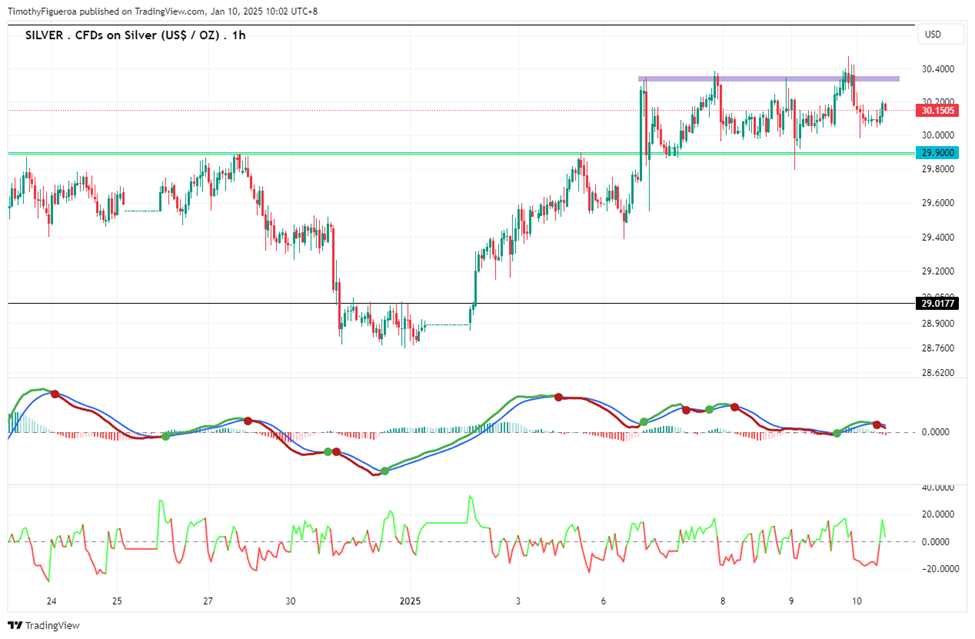Select the cyan 29.9000 price label
This screenshot has height=639, width=975.
938,152
